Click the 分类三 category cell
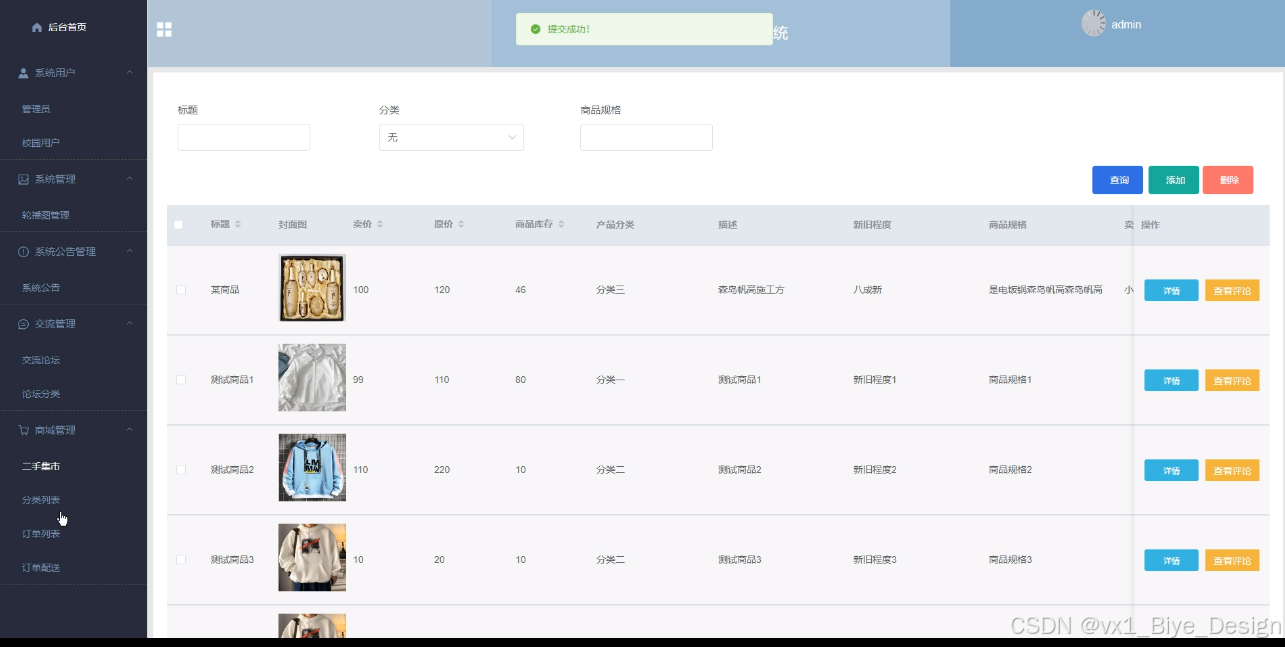The height and width of the screenshot is (647, 1285). coord(610,290)
